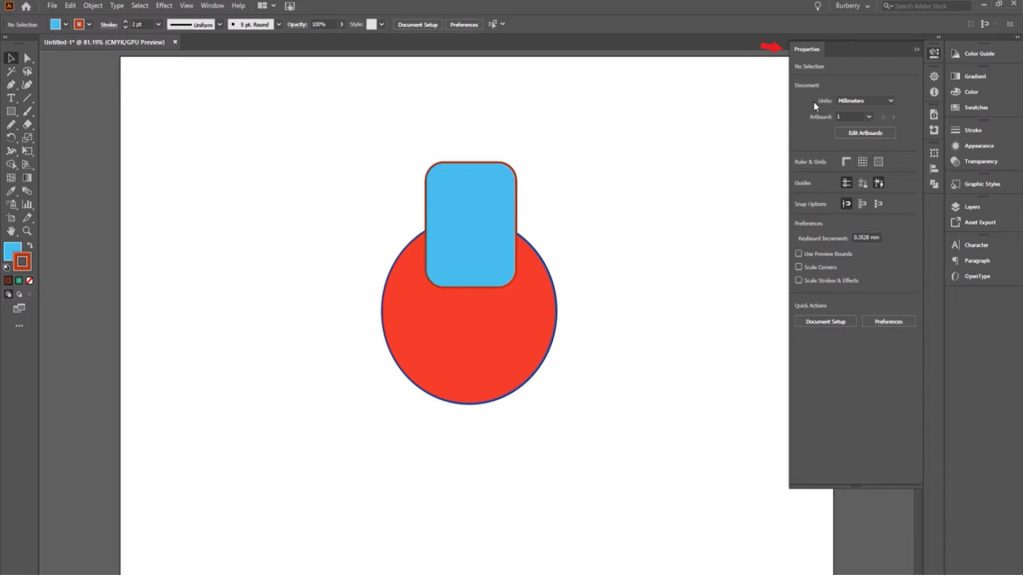This screenshot has height=576, width=1024.
Task: Select the Rotate tool
Action: (11, 138)
